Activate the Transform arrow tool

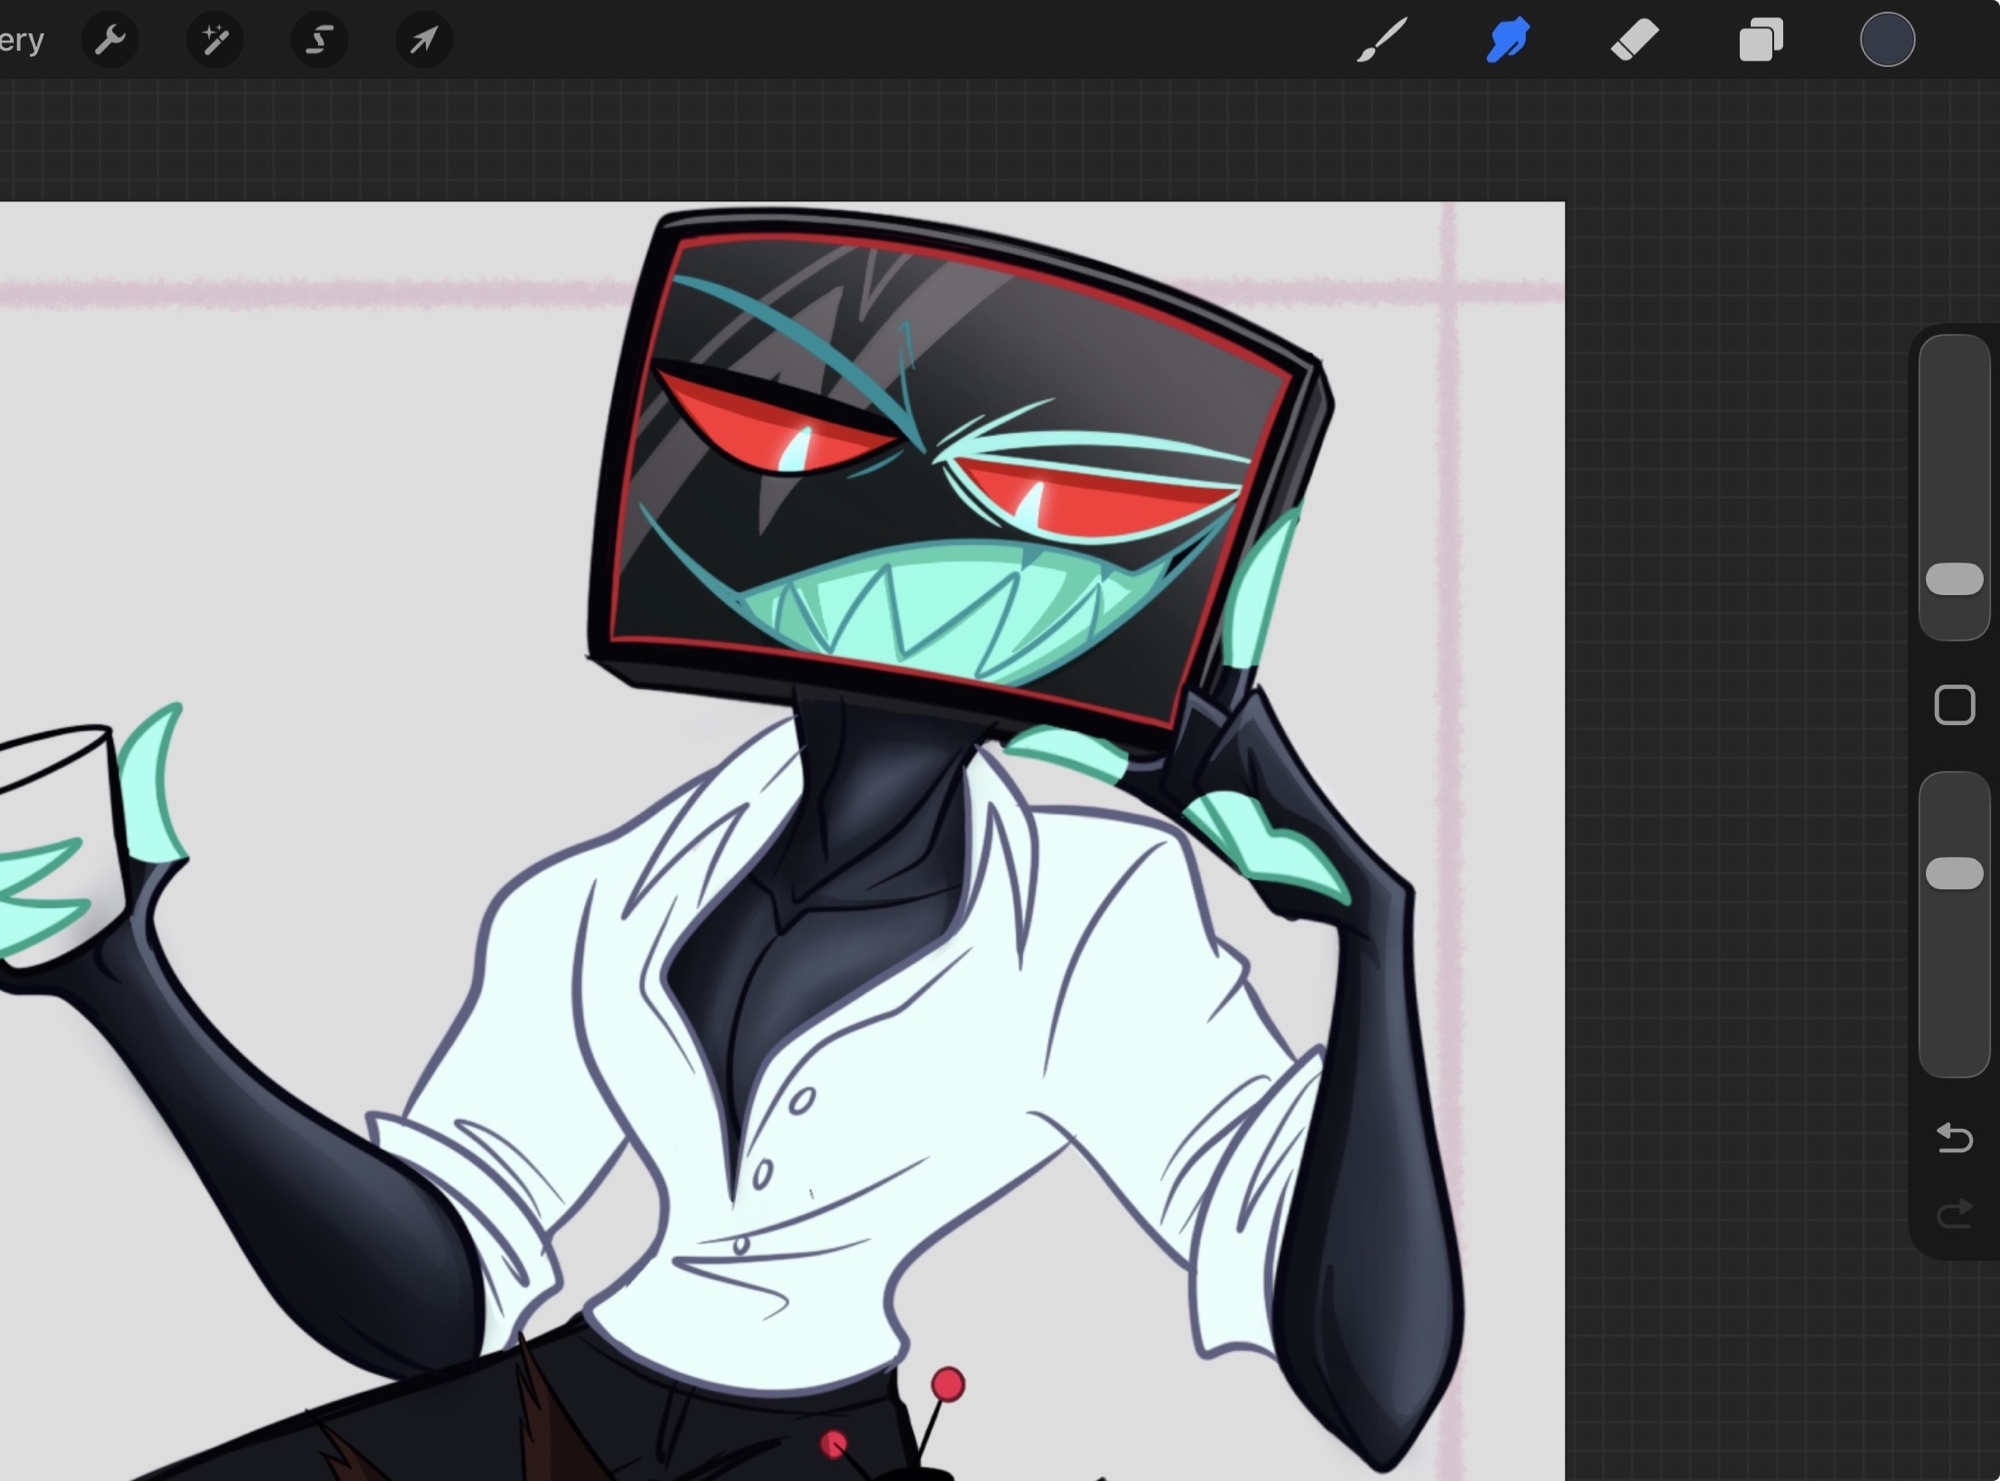[424, 40]
